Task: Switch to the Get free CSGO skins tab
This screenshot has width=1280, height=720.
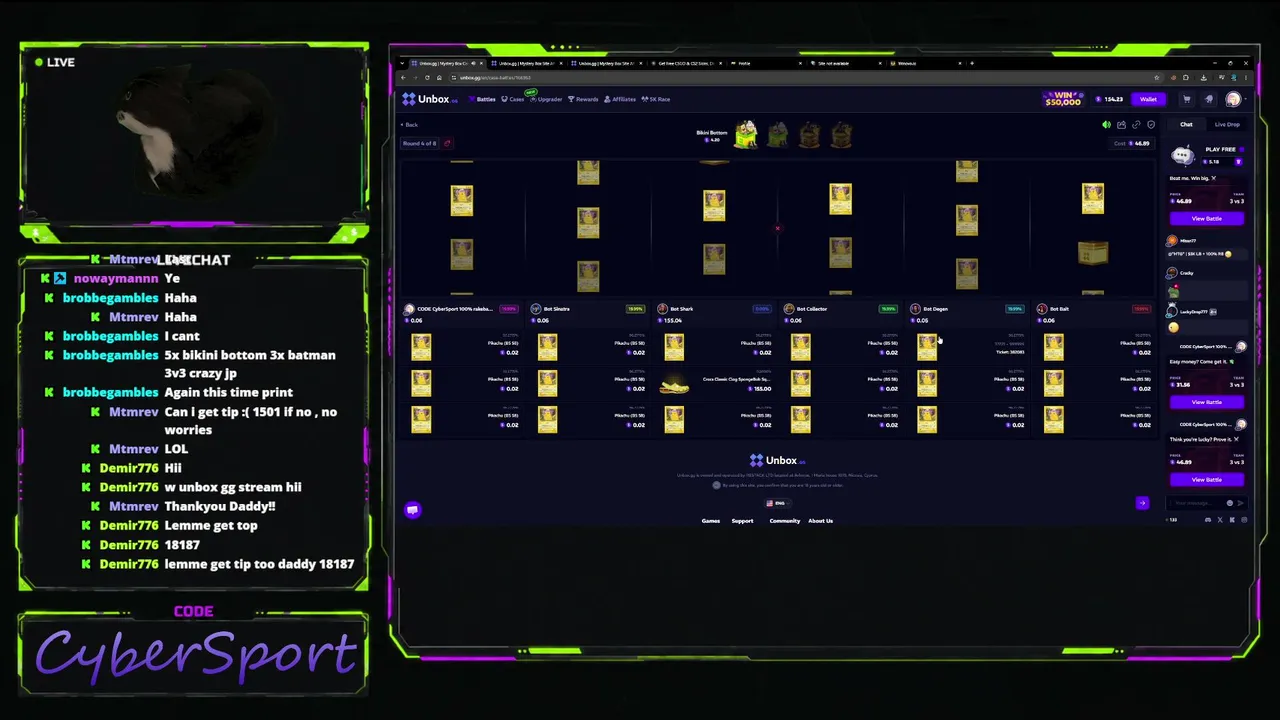Action: 692,63
